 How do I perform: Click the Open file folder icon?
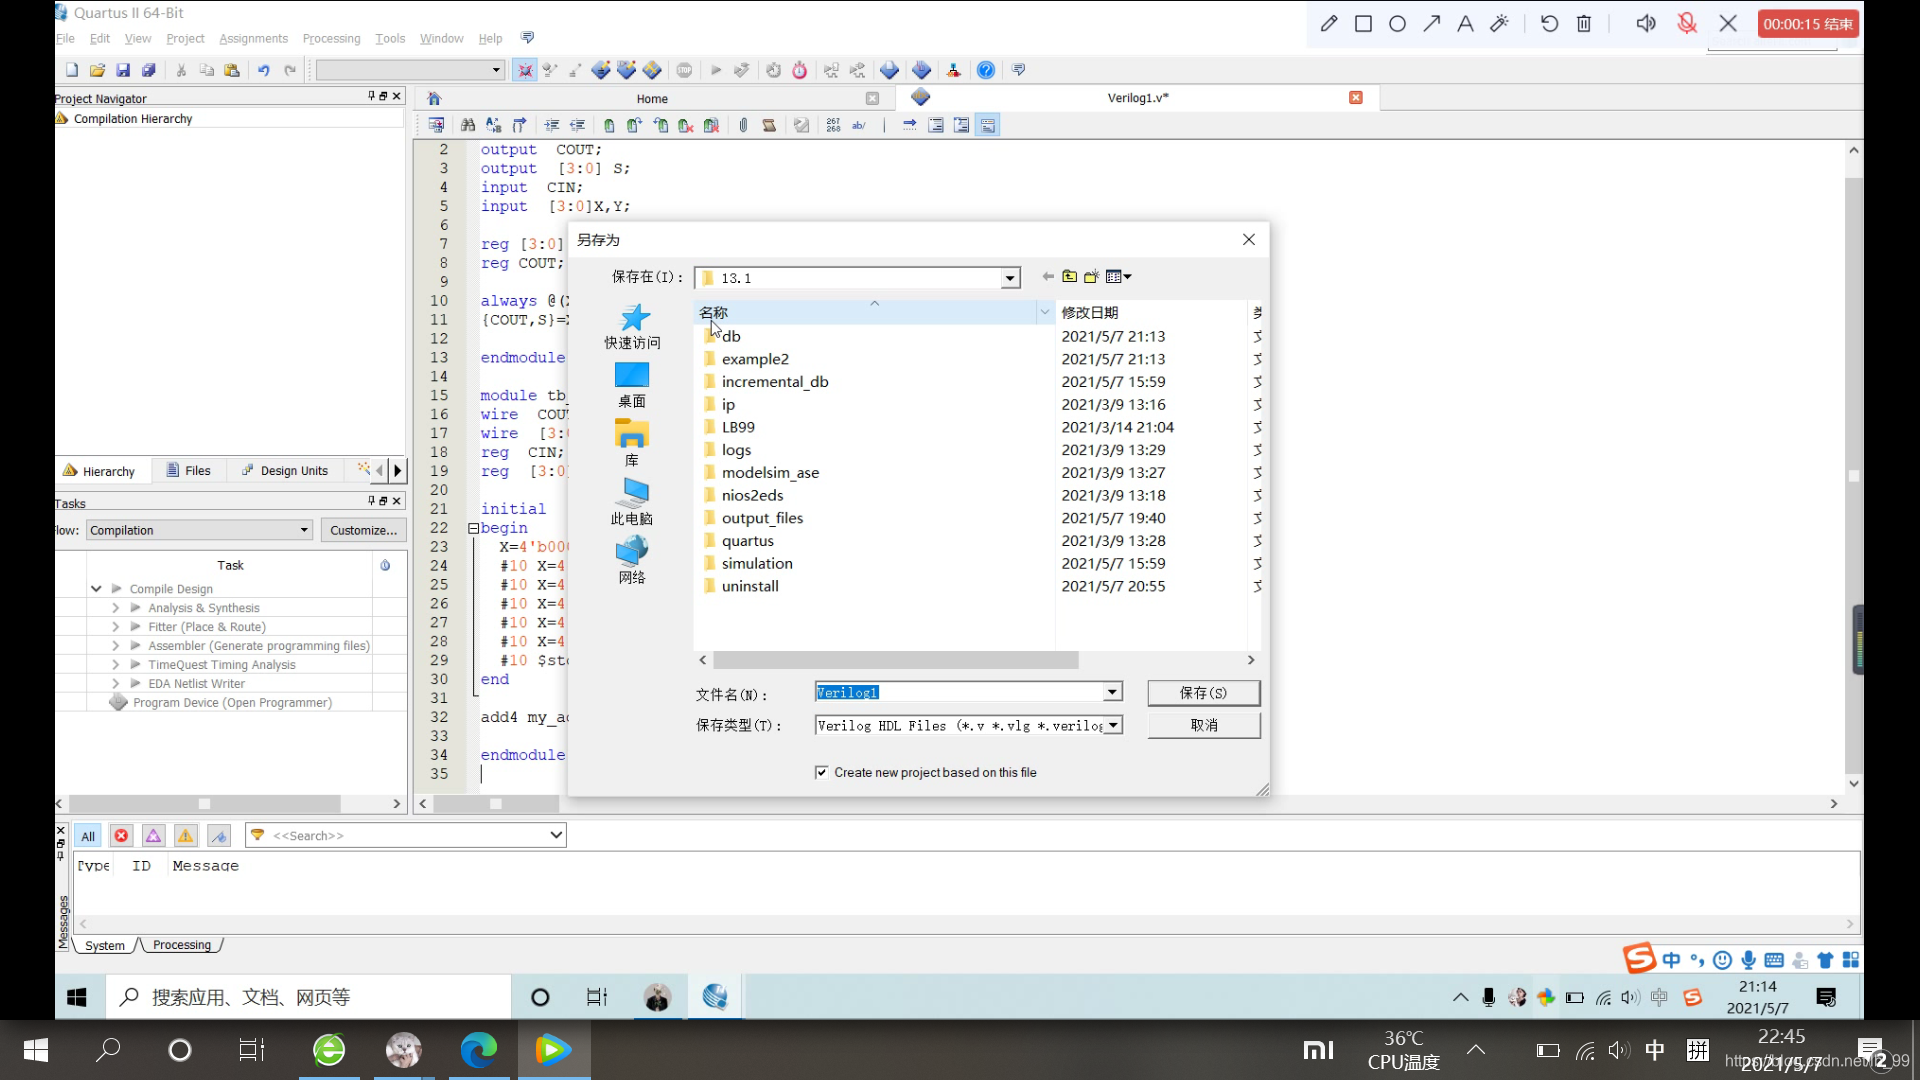click(x=97, y=70)
